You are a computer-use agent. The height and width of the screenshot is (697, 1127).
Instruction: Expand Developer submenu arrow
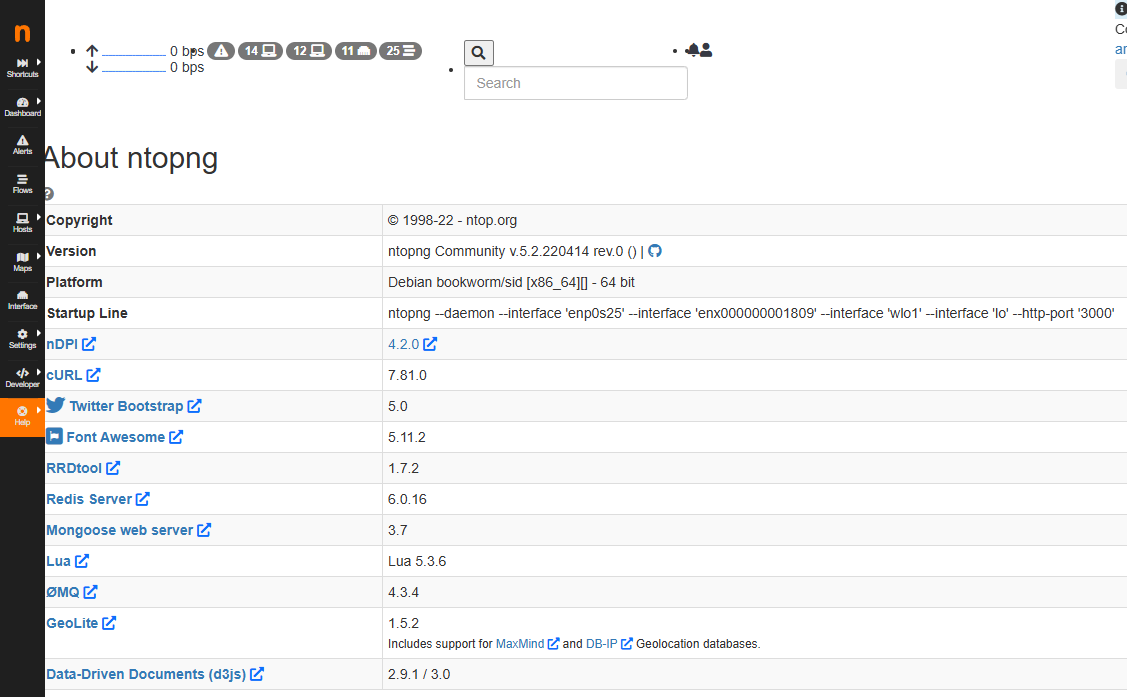tap(39, 372)
